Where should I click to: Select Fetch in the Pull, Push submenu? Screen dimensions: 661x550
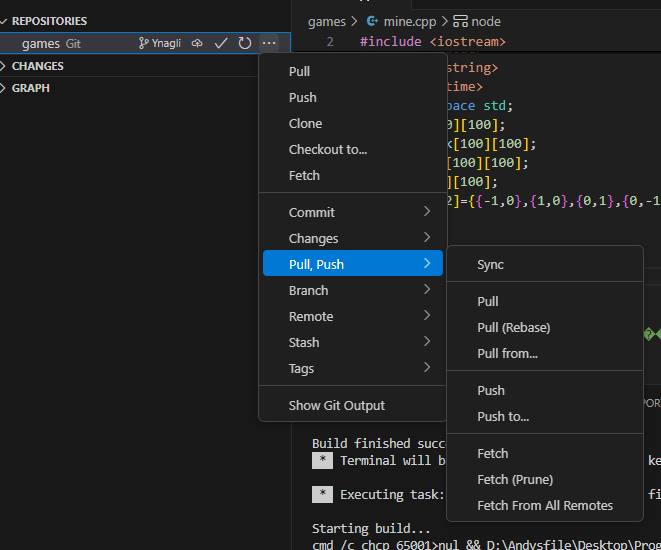(545, 454)
